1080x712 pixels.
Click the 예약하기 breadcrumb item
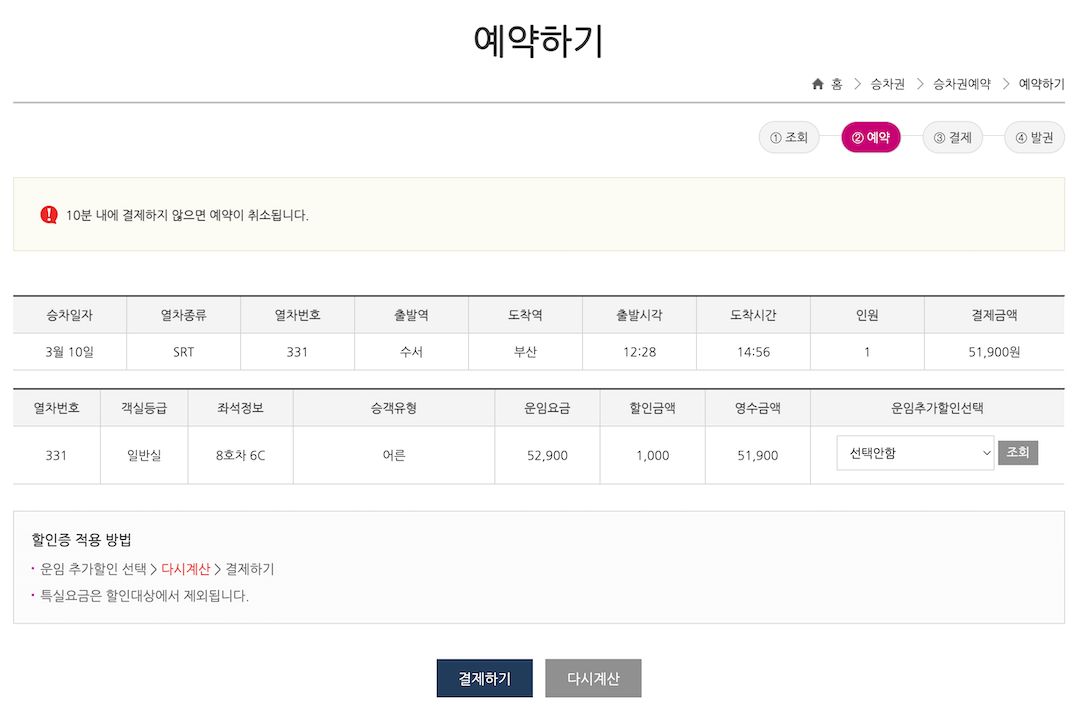pos(1041,84)
